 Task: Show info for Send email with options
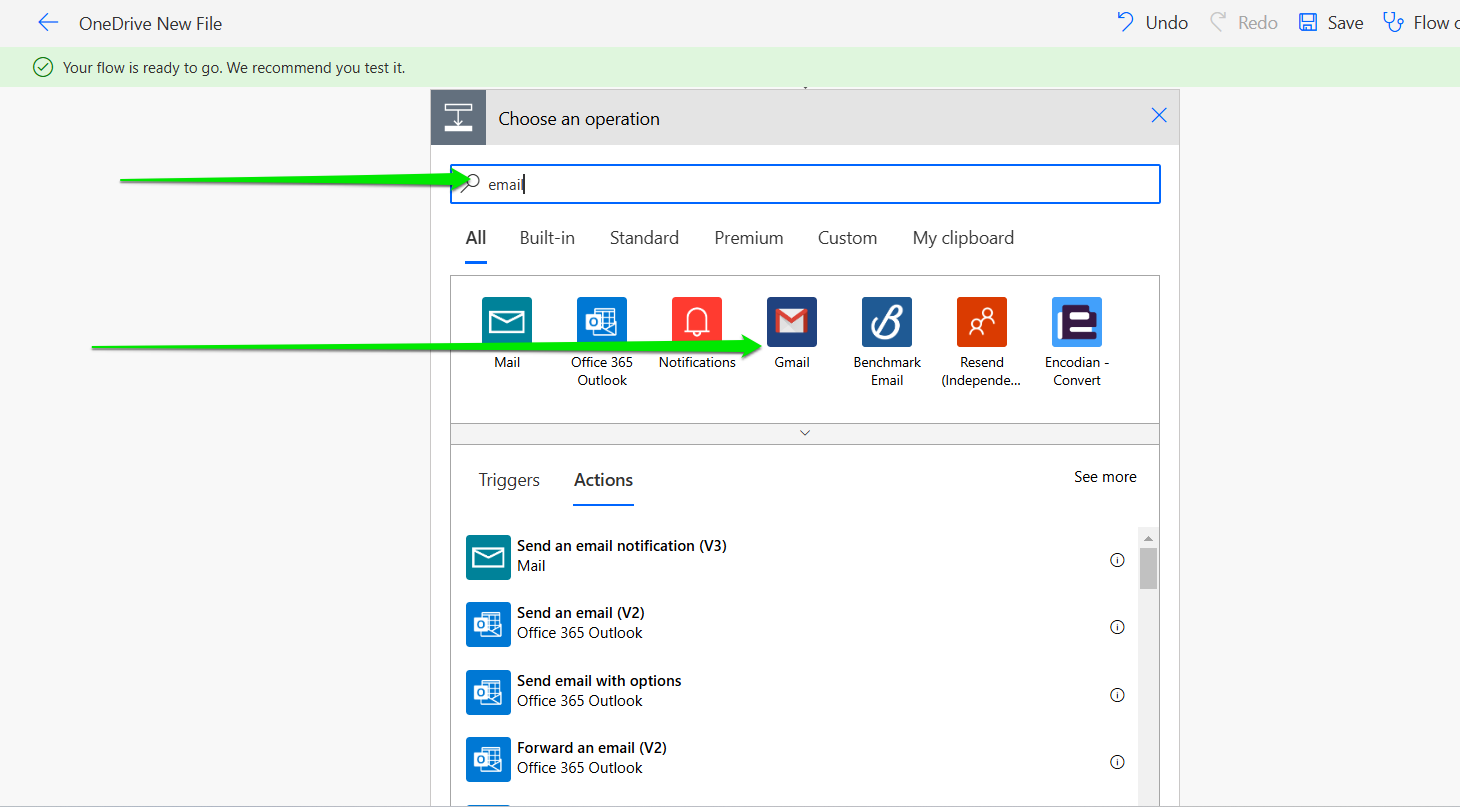(x=1118, y=695)
